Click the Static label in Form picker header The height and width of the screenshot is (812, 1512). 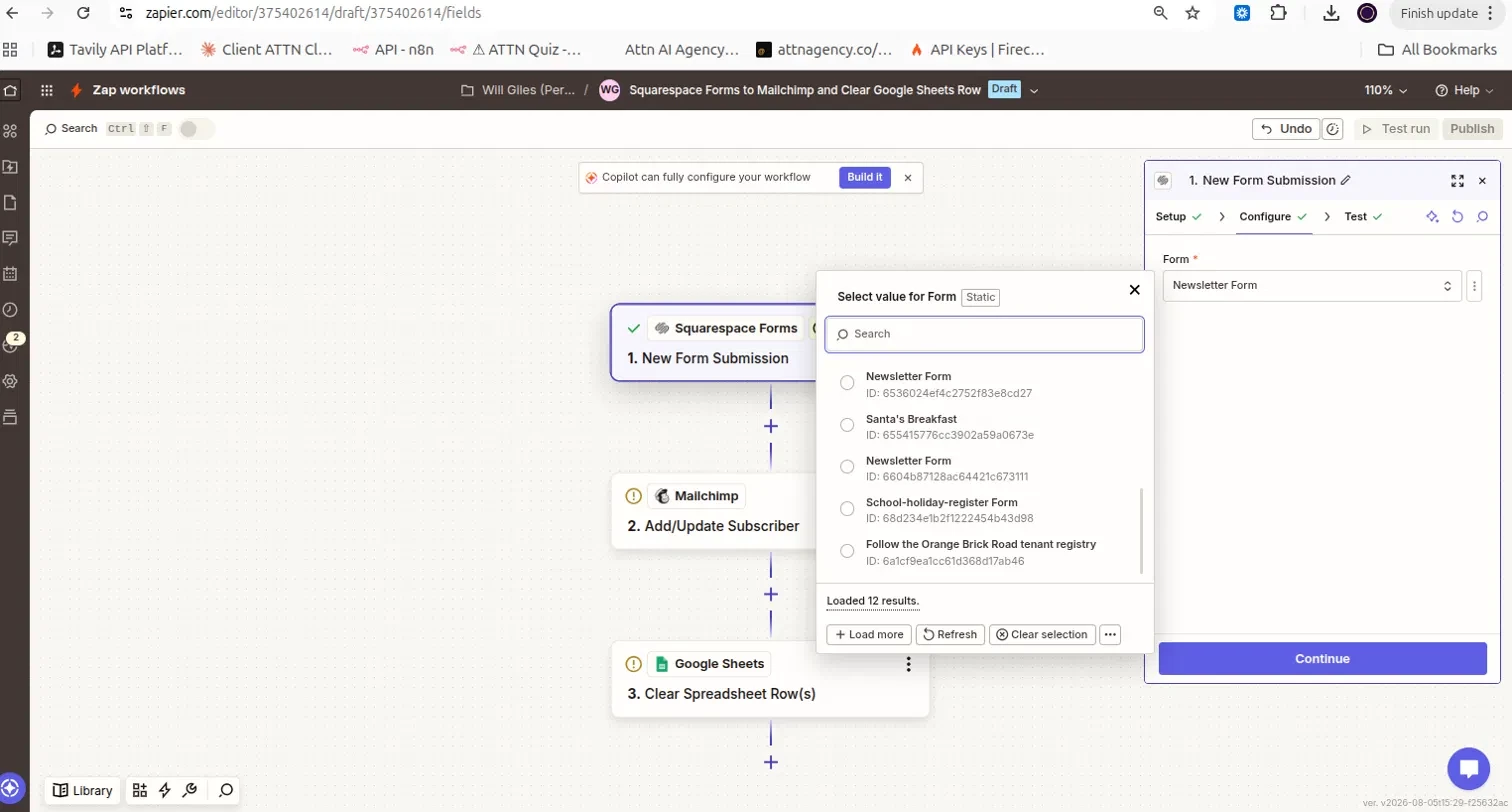[981, 297]
